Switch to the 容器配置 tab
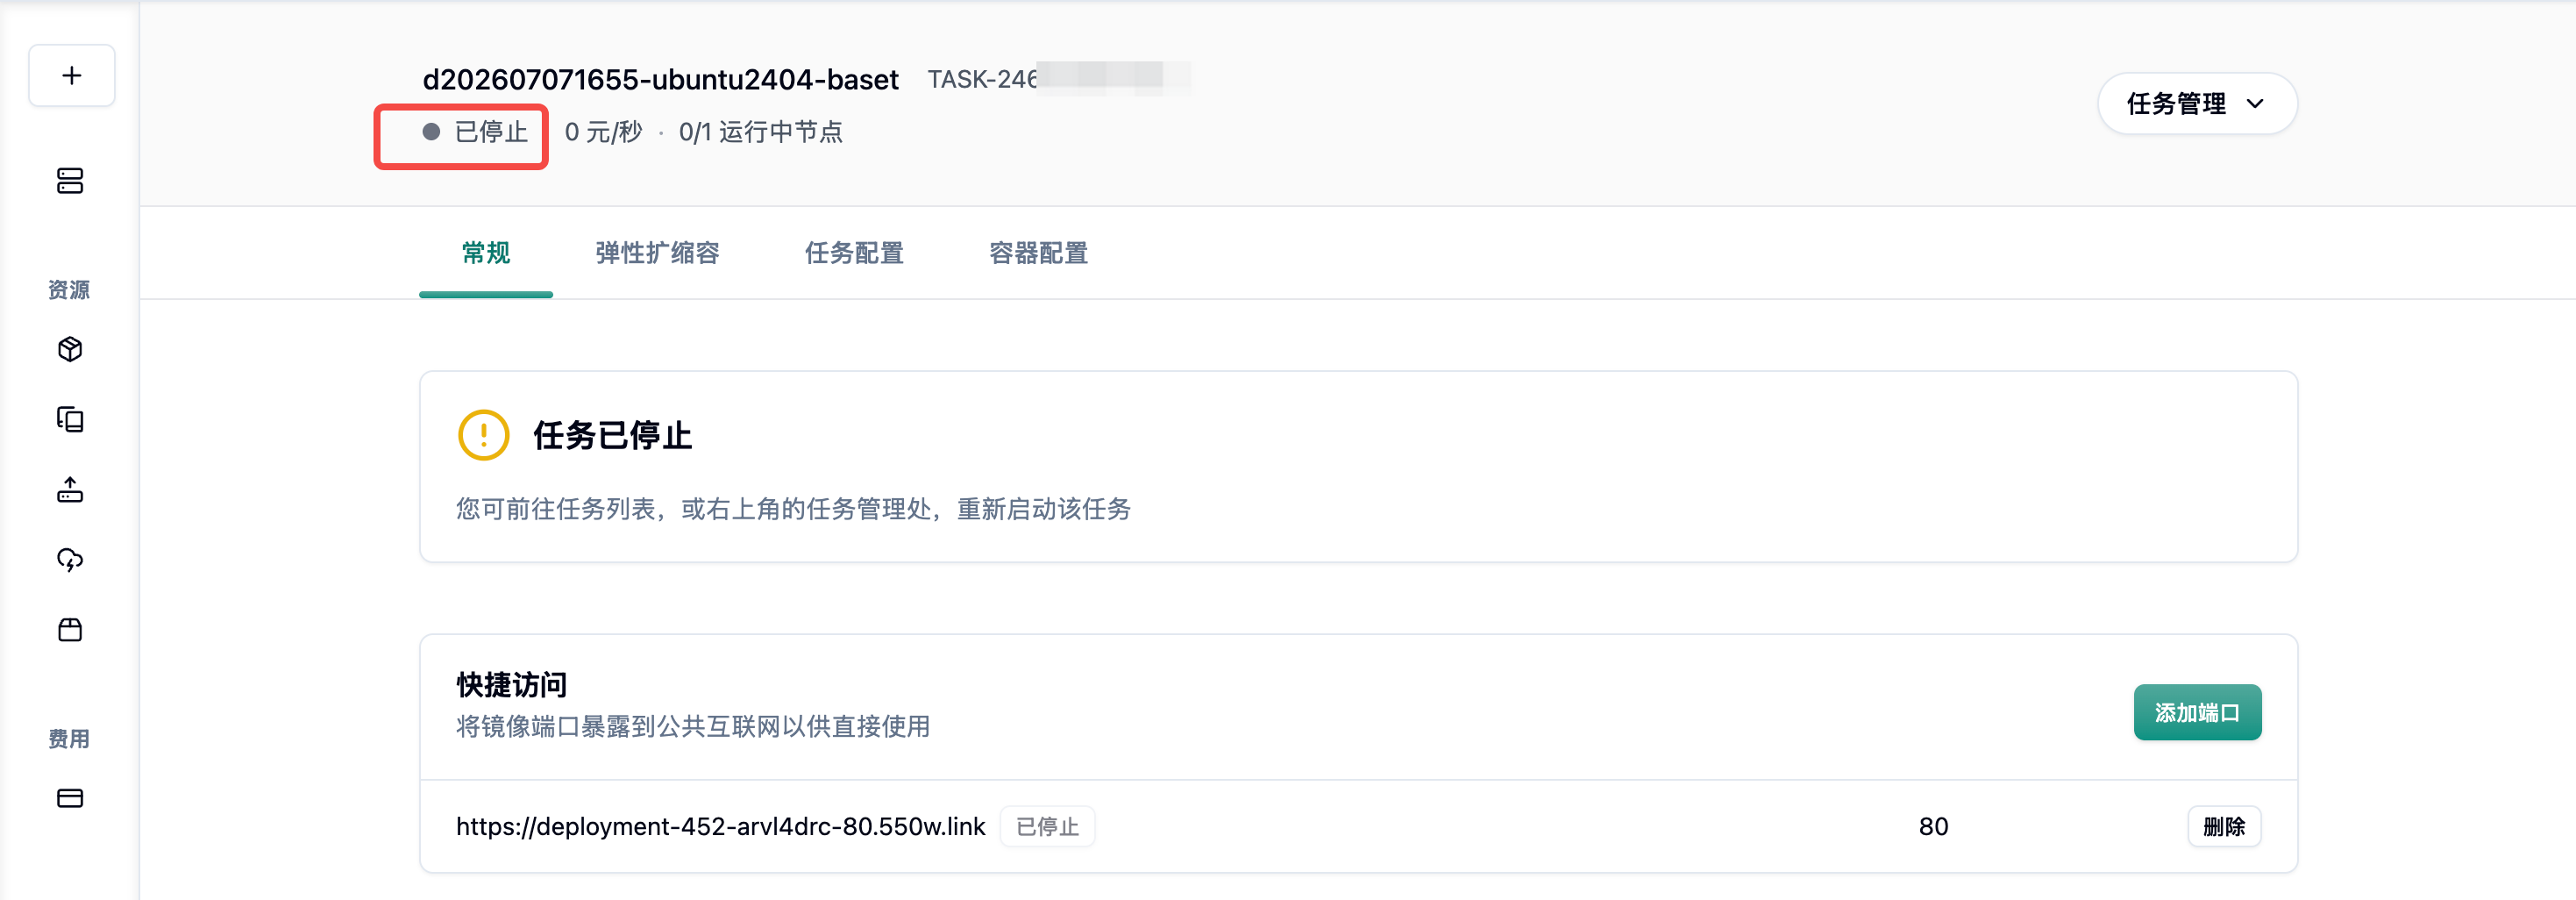The width and height of the screenshot is (2576, 900). 1038,253
